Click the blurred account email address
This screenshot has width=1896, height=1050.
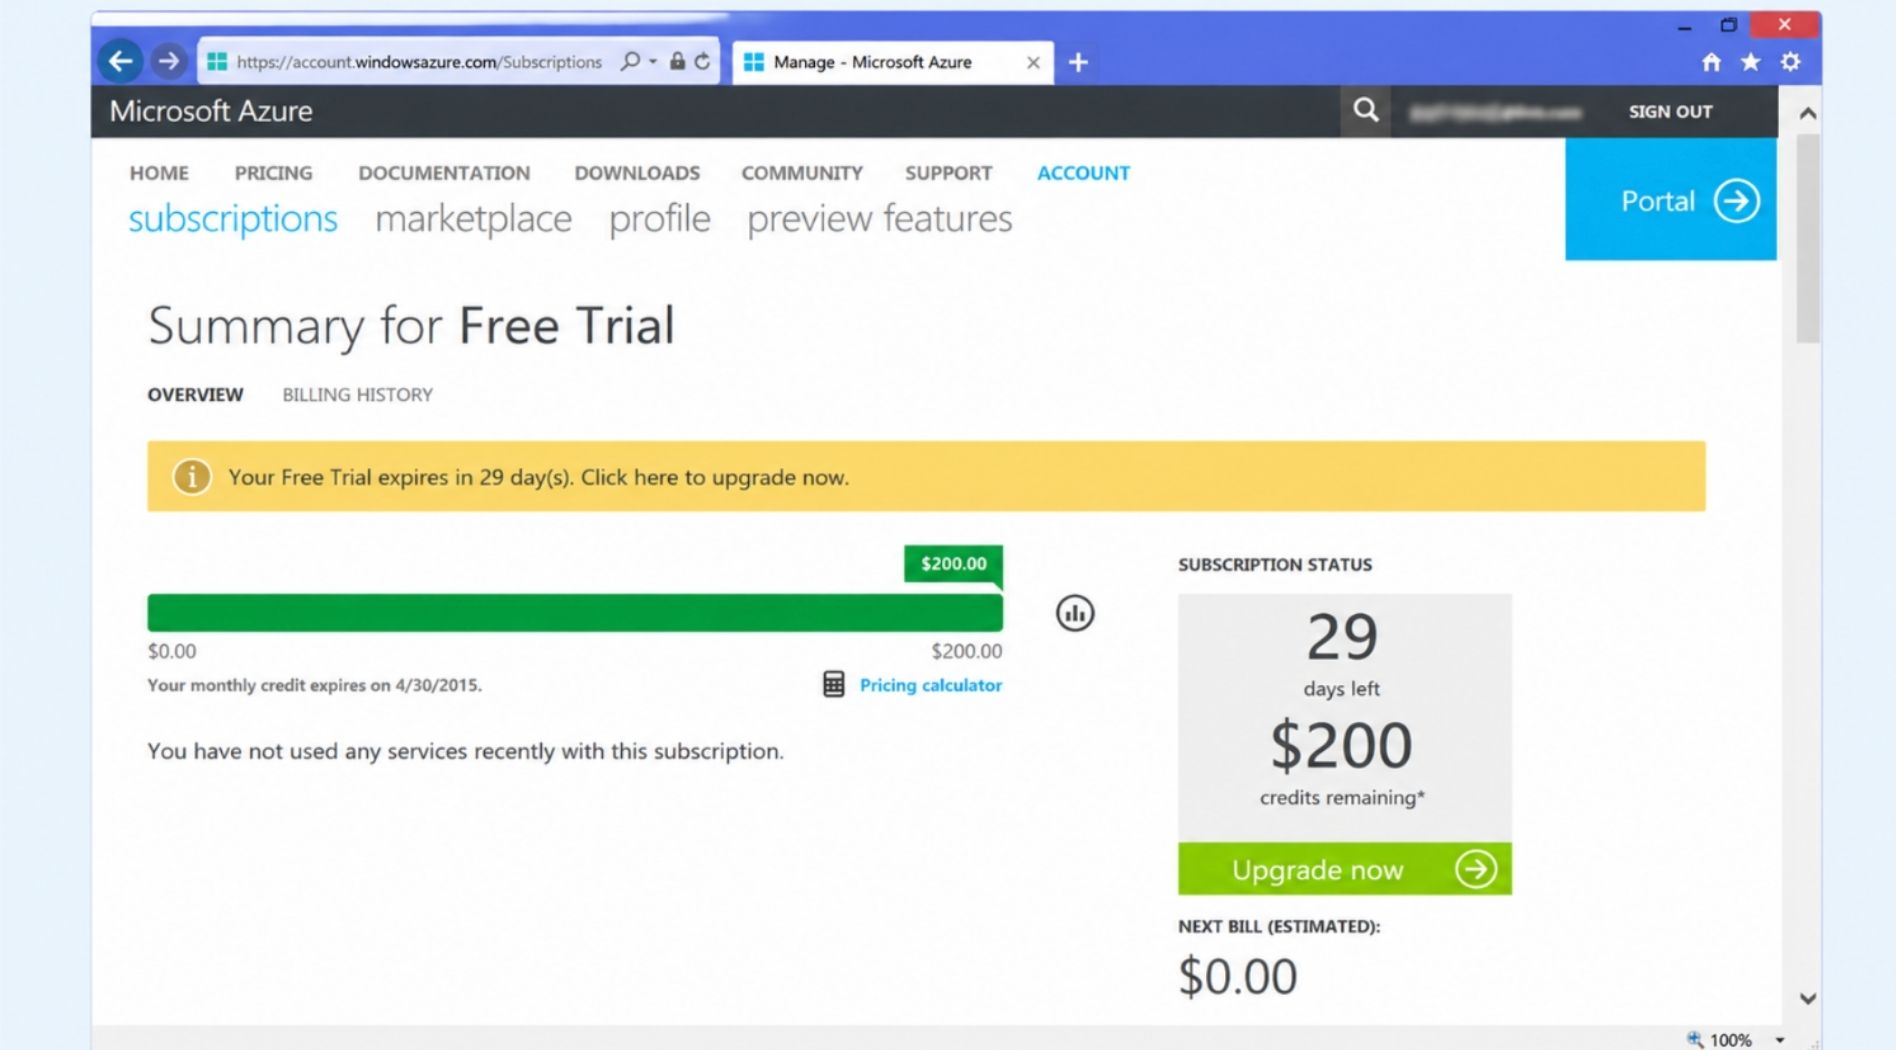[x=1495, y=112]
